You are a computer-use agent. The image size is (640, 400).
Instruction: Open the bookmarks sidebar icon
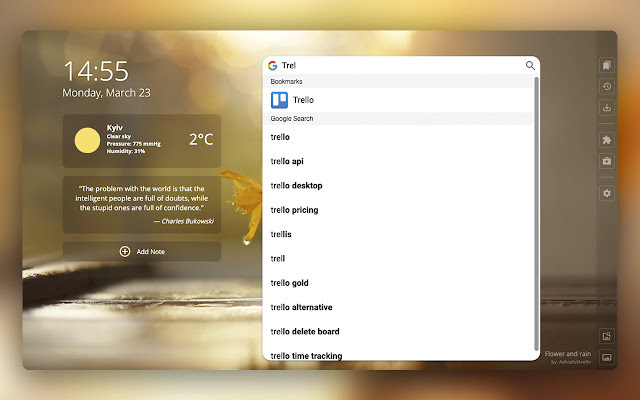click(607, 65)
